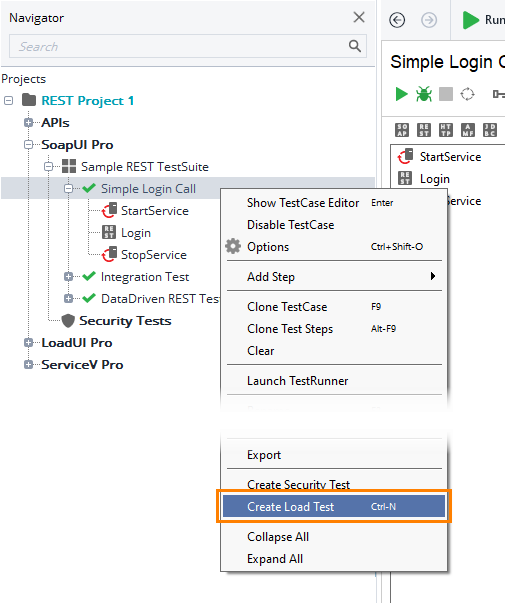
Task: Click the Integration Test checkmark icon
Action: (x=89, y=276)
